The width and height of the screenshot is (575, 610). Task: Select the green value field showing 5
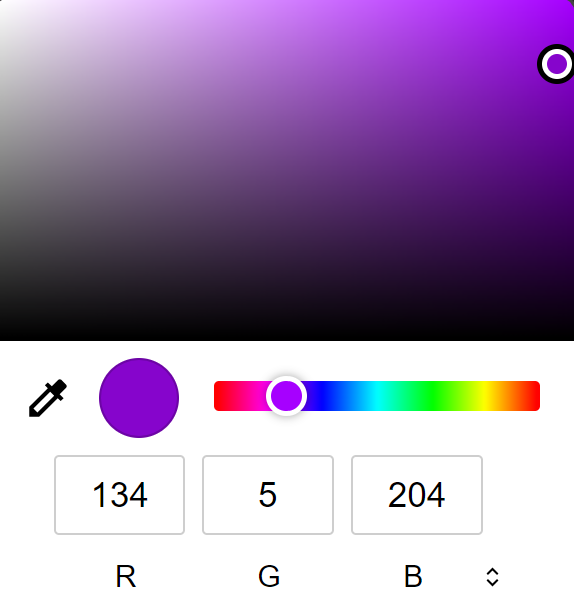(x=268, y=495)
